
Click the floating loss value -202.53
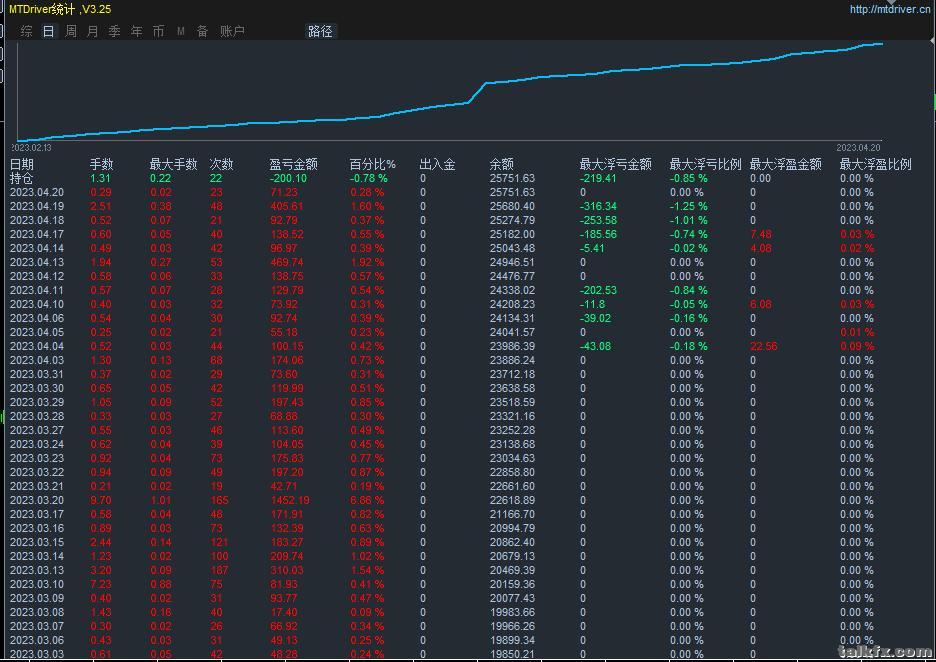click(x=598, y=290)
